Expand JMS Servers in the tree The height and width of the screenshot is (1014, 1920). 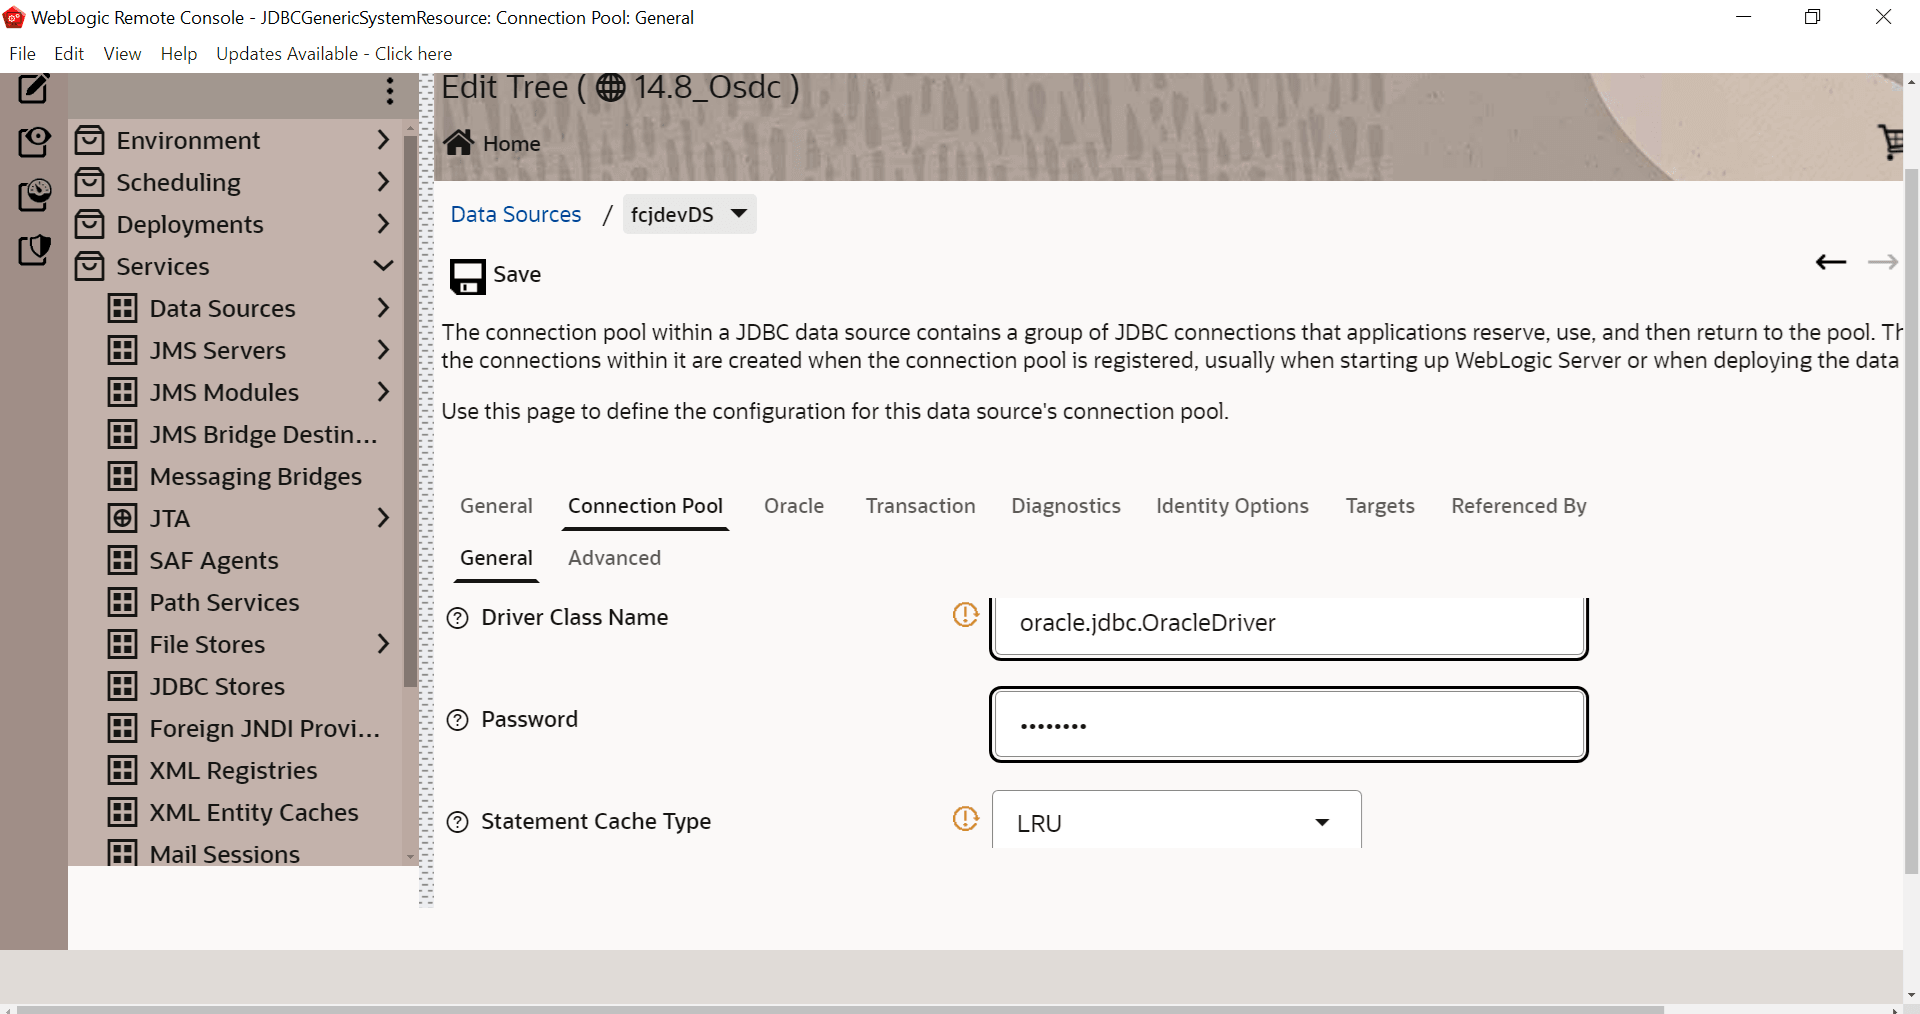click(383, 349)
